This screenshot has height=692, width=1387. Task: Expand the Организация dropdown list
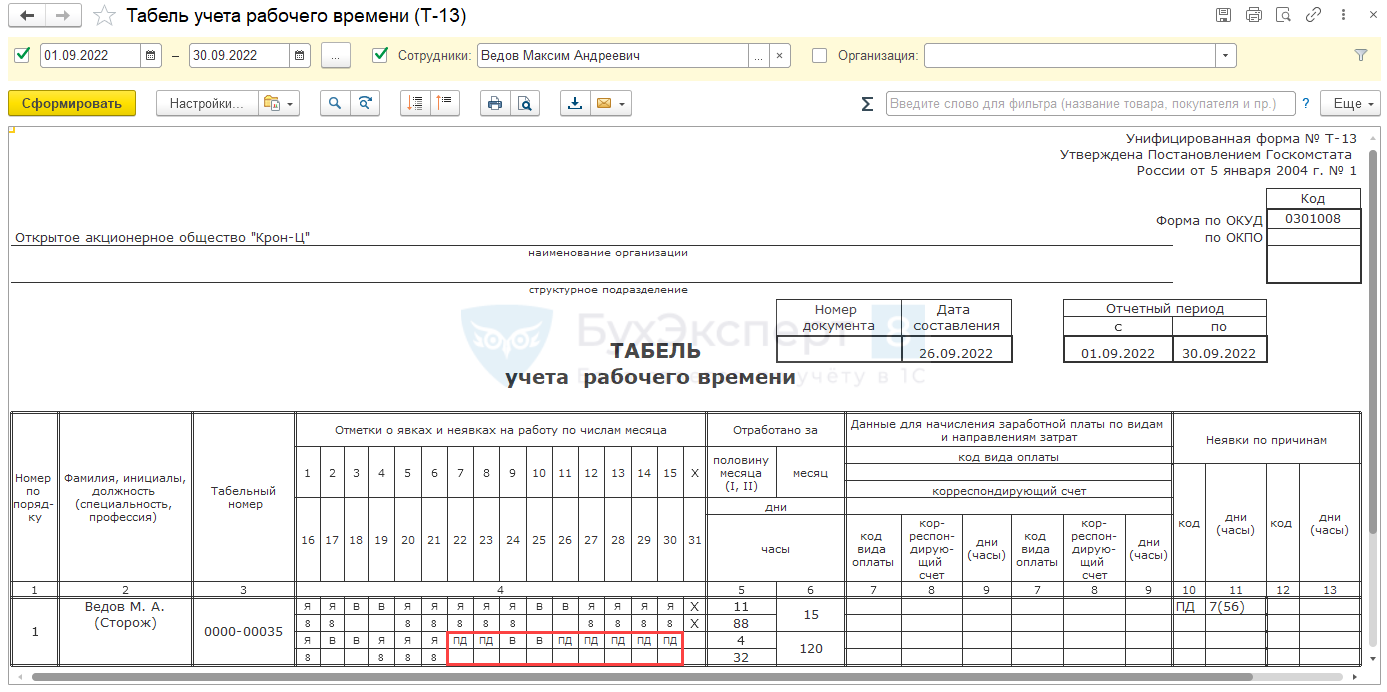tap(1226, 56)
